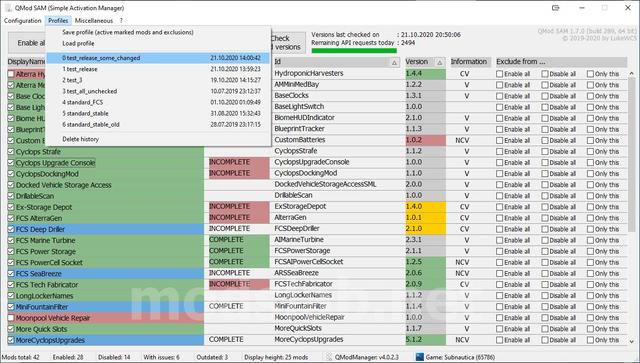The width and height of the screenshot is (640, 363).
Task: Click the sort arrow on the Version column
Action: (440, 62)
